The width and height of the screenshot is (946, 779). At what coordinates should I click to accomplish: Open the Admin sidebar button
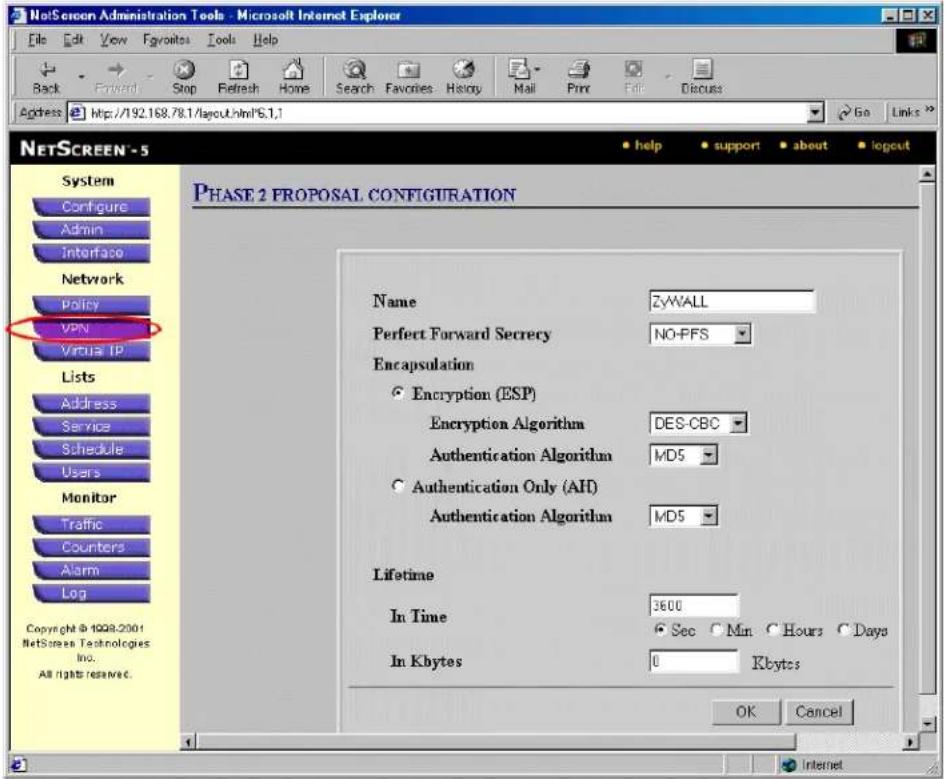[x=92, y=230]
